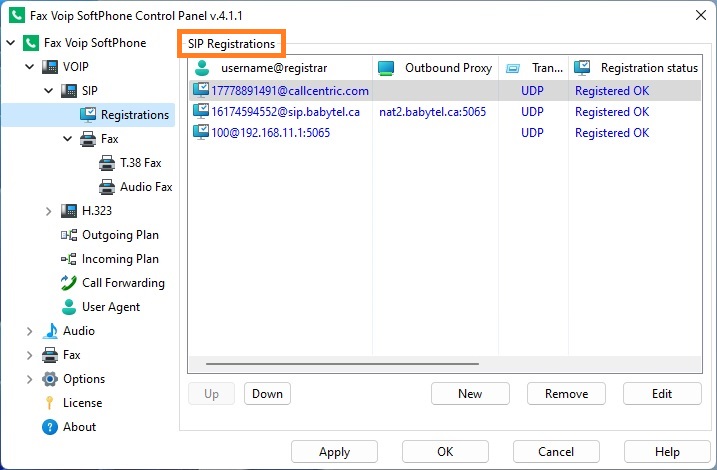Open the Call Forwarding page
This screenshot has width=717, height=470.
(x=123, y=283)
